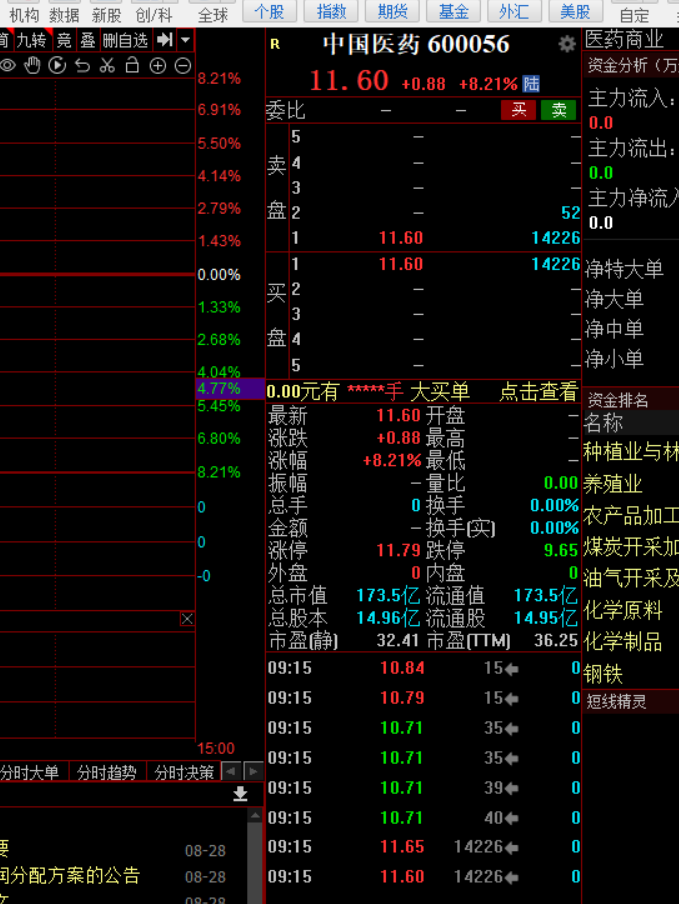The image size is (679, 904).
Task: Click the purple 4.77% axis marker
Action: [x=230, y=389]
